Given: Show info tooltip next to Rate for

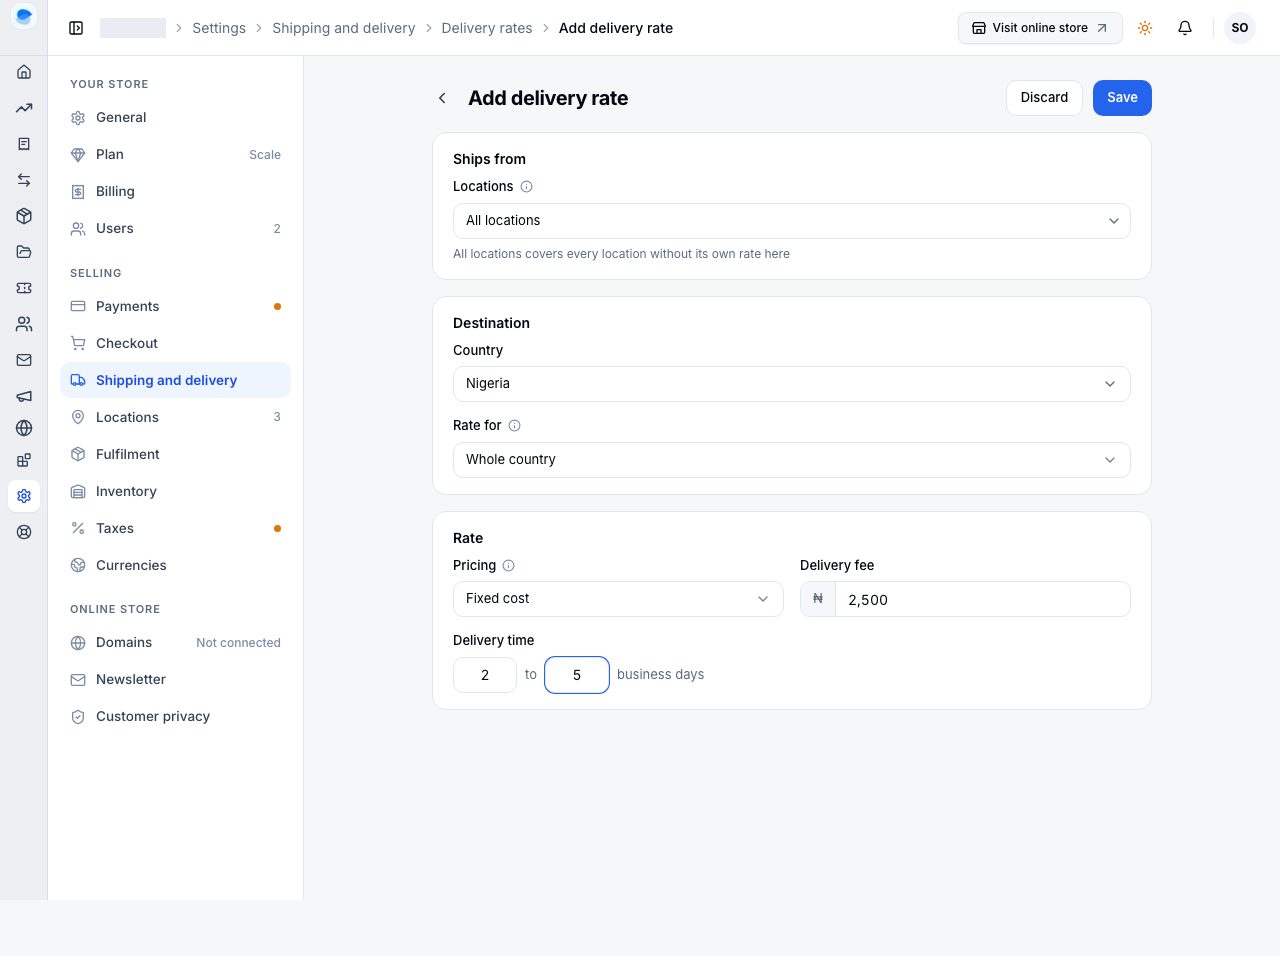Looking at the screenshot, I should click(515, 425).
